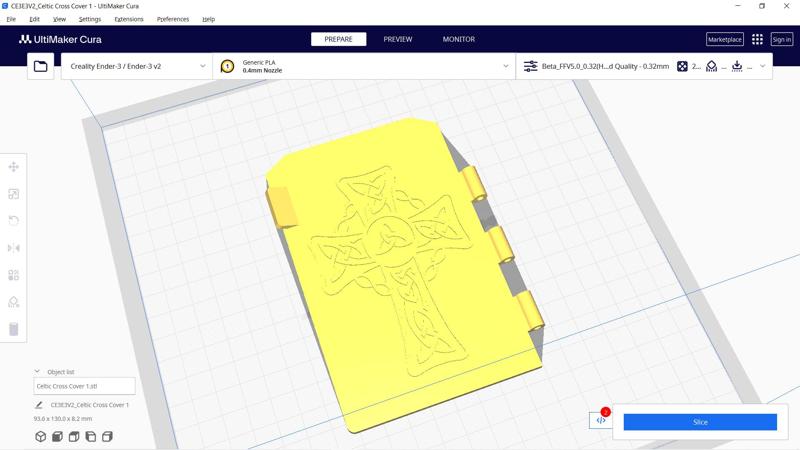Switch to left side view cube icon

pyautogui.click(x=91, y=436)
